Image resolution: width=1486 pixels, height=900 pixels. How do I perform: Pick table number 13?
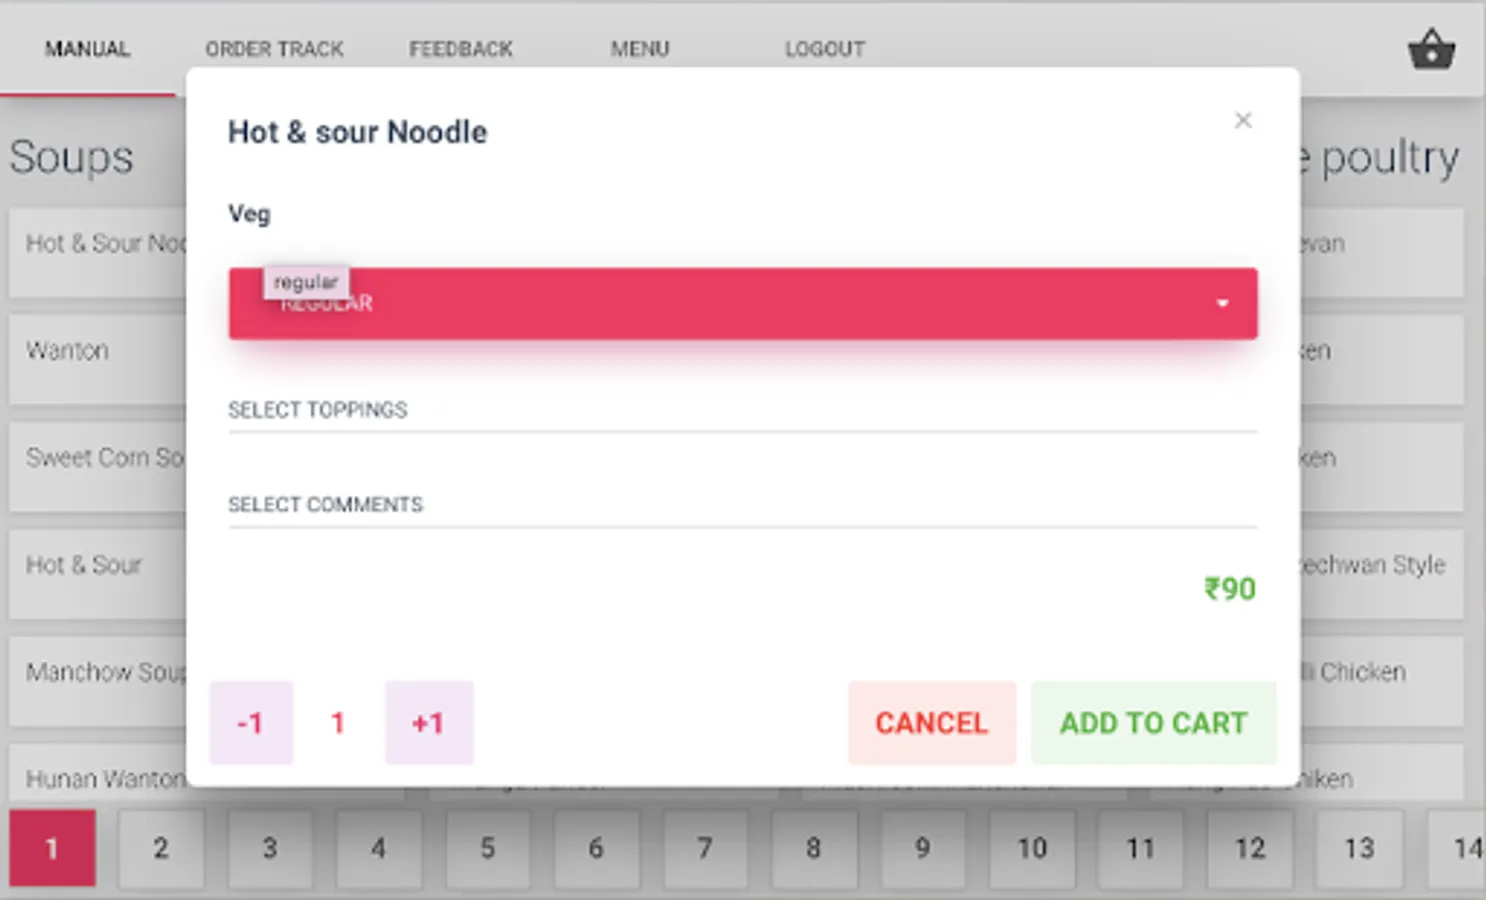coord(1358,848)
